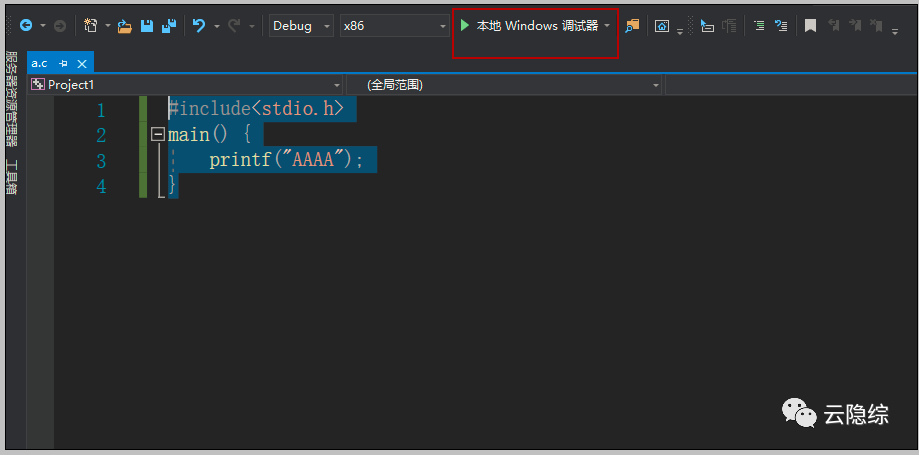Comment out the selected lines
Viewport: 919px width, 455px height.
coord(759,26)
